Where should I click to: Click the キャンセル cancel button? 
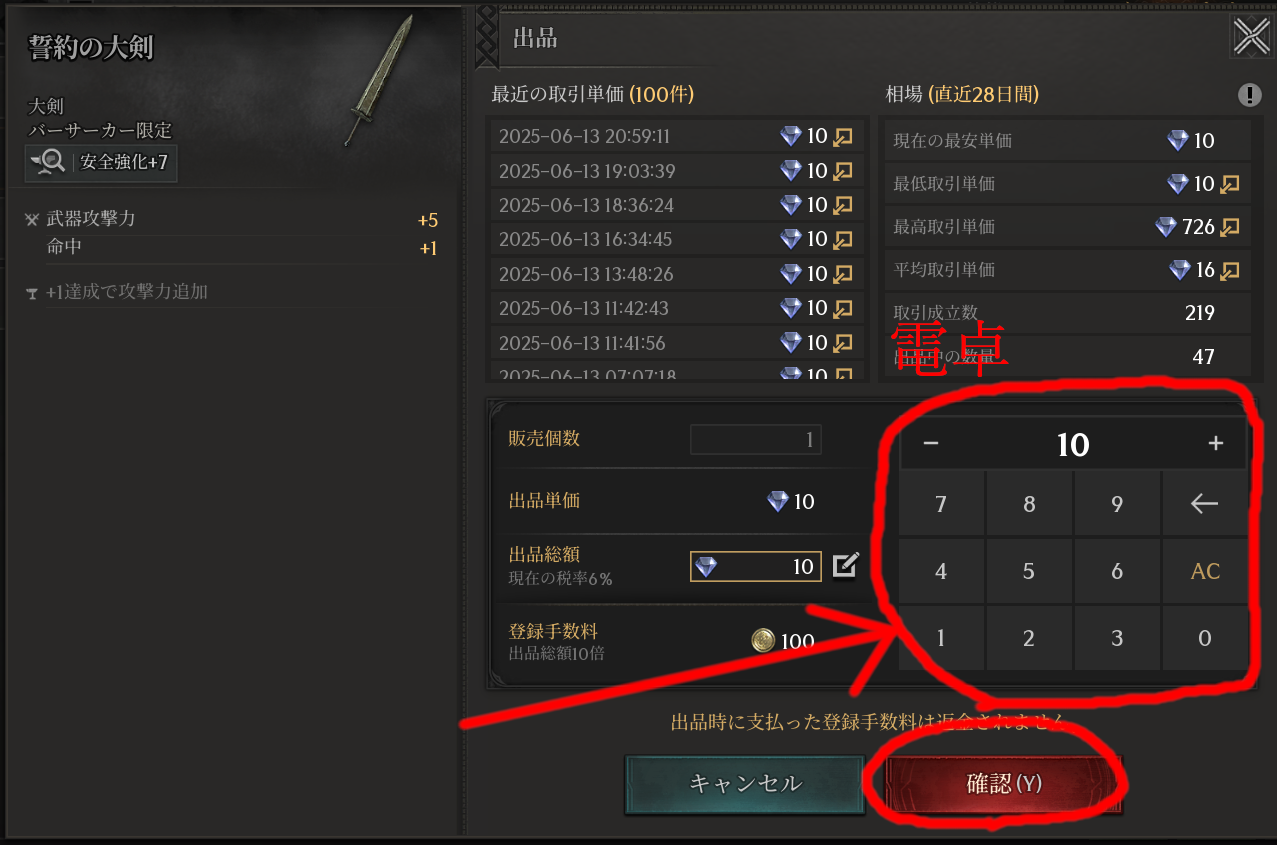click(x=745, y=784)
